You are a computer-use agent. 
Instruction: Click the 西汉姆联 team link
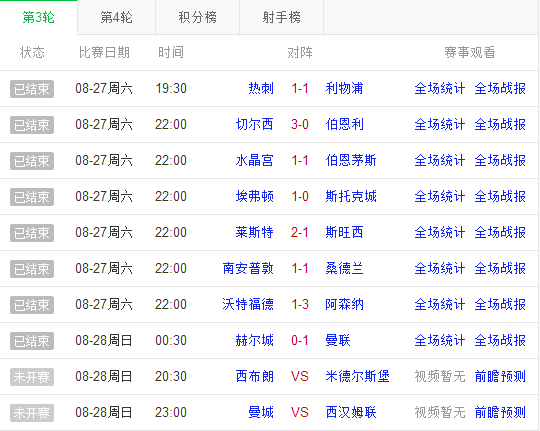pos(351,412)
